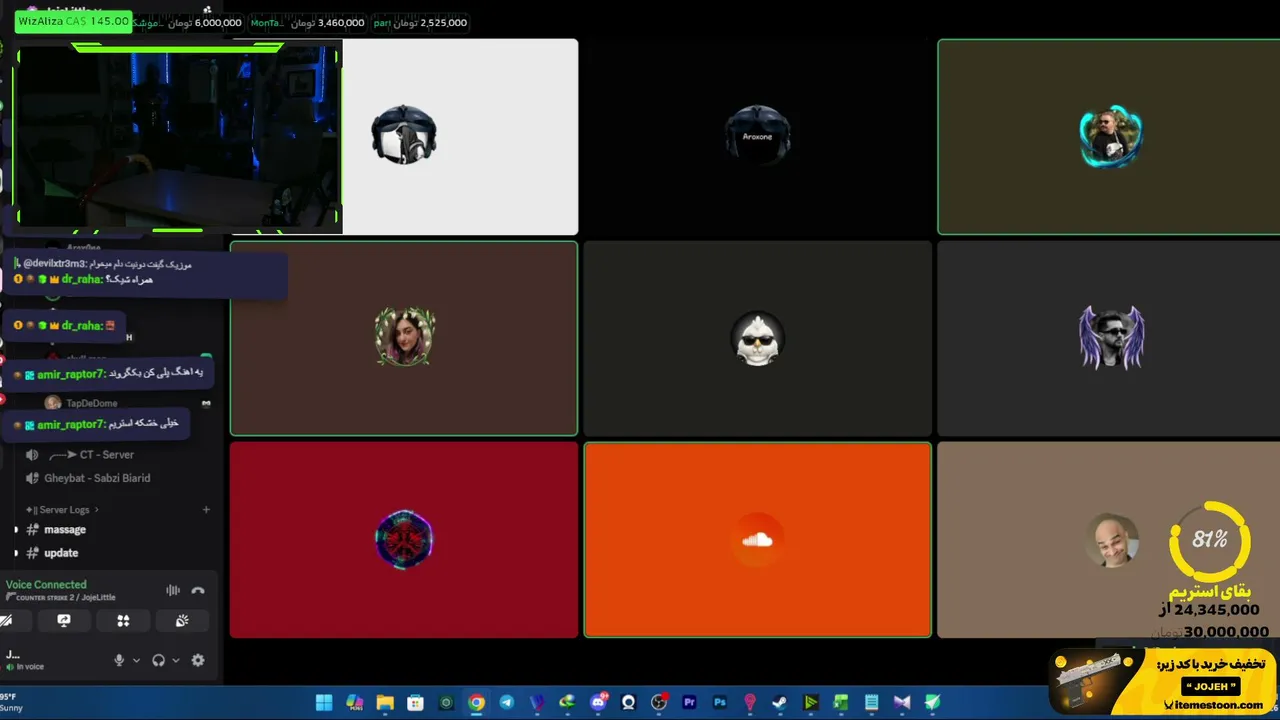
Task: Open Microsoft Store from the taskbar
Action: (415, 702)
